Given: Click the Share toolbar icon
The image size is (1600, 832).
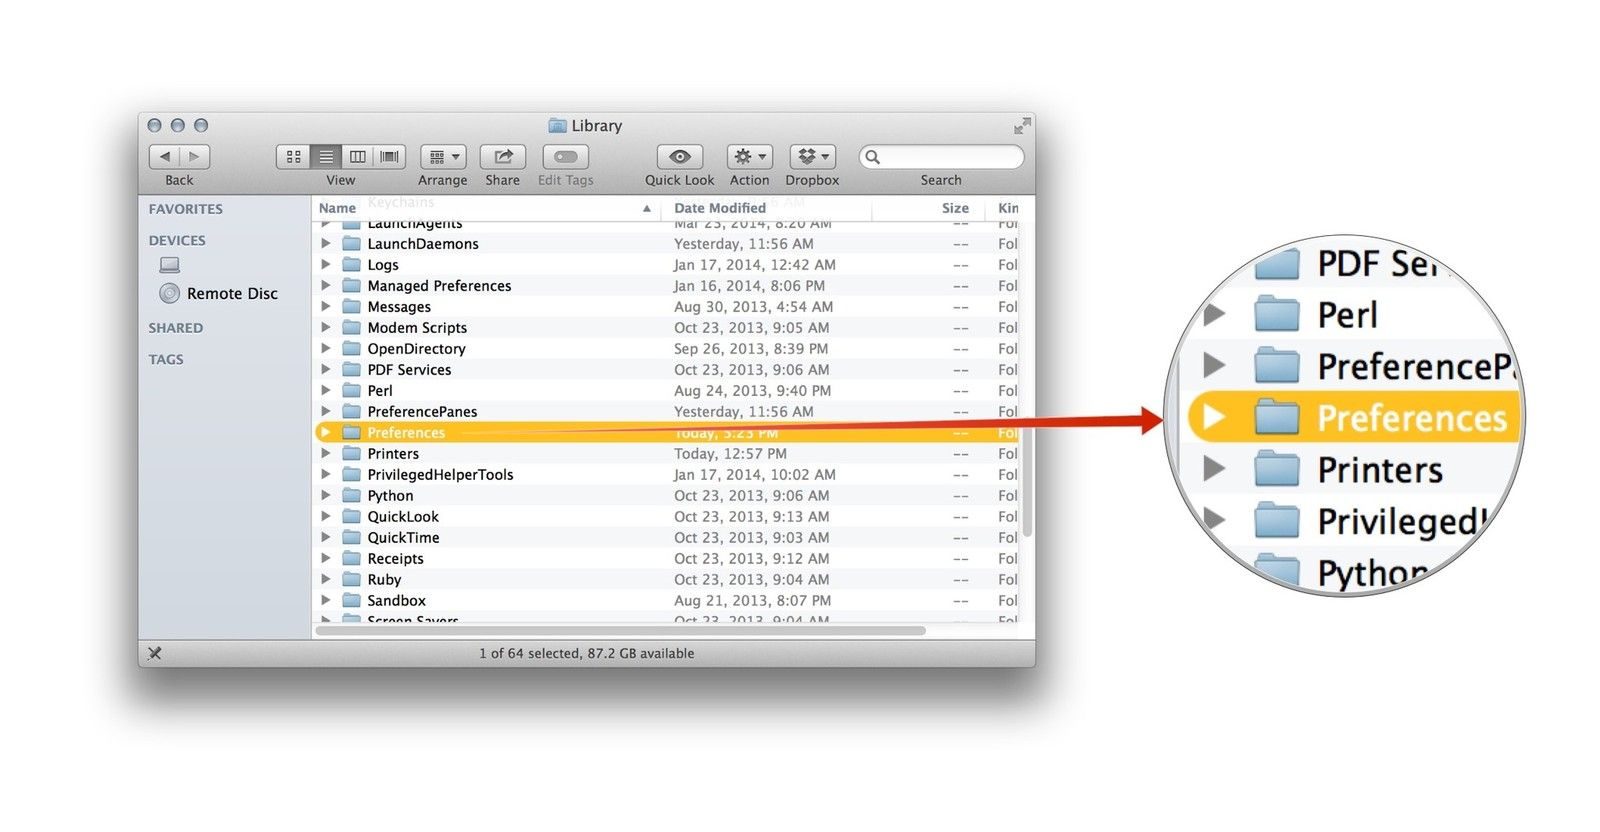Looking at the screenshot, I should 502,157.
